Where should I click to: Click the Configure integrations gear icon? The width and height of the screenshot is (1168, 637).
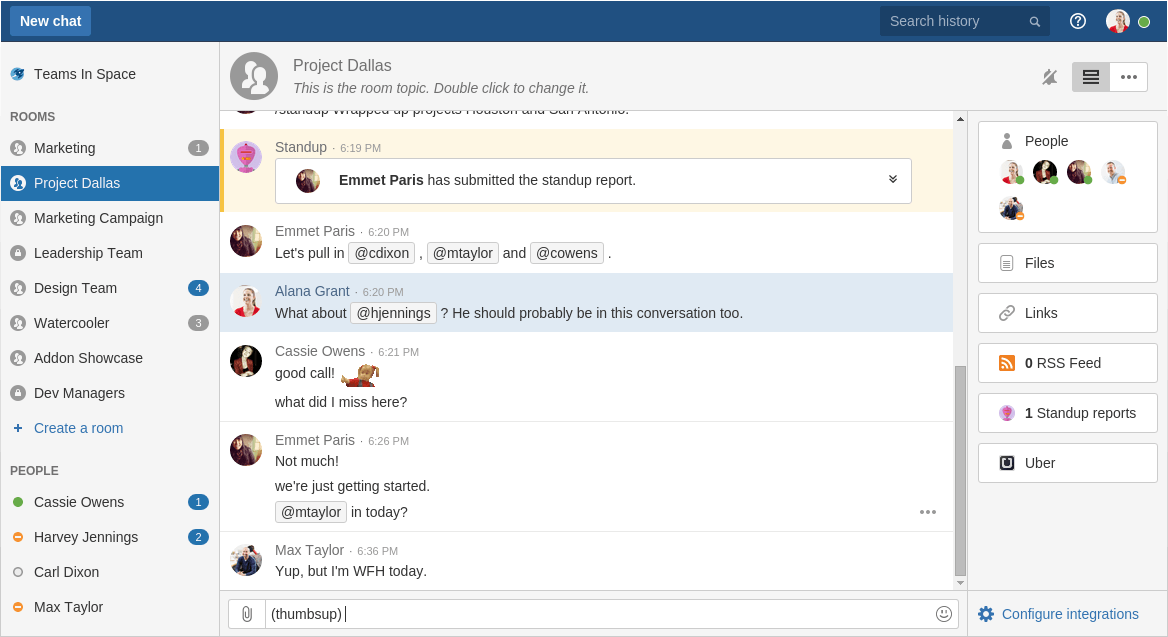point(986,614)
